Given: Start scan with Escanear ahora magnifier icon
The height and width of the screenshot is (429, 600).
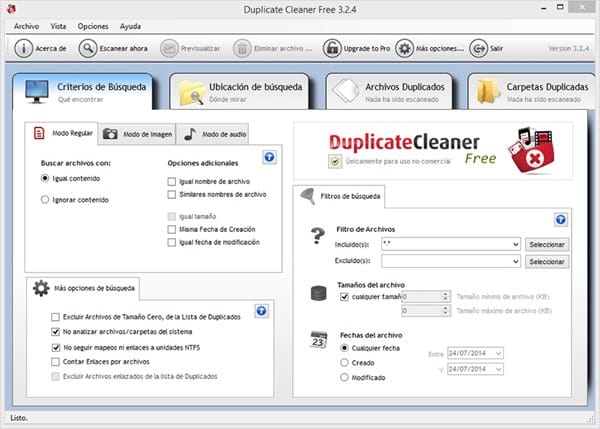Looking at the screenshot, I should [x=88, y=49].
